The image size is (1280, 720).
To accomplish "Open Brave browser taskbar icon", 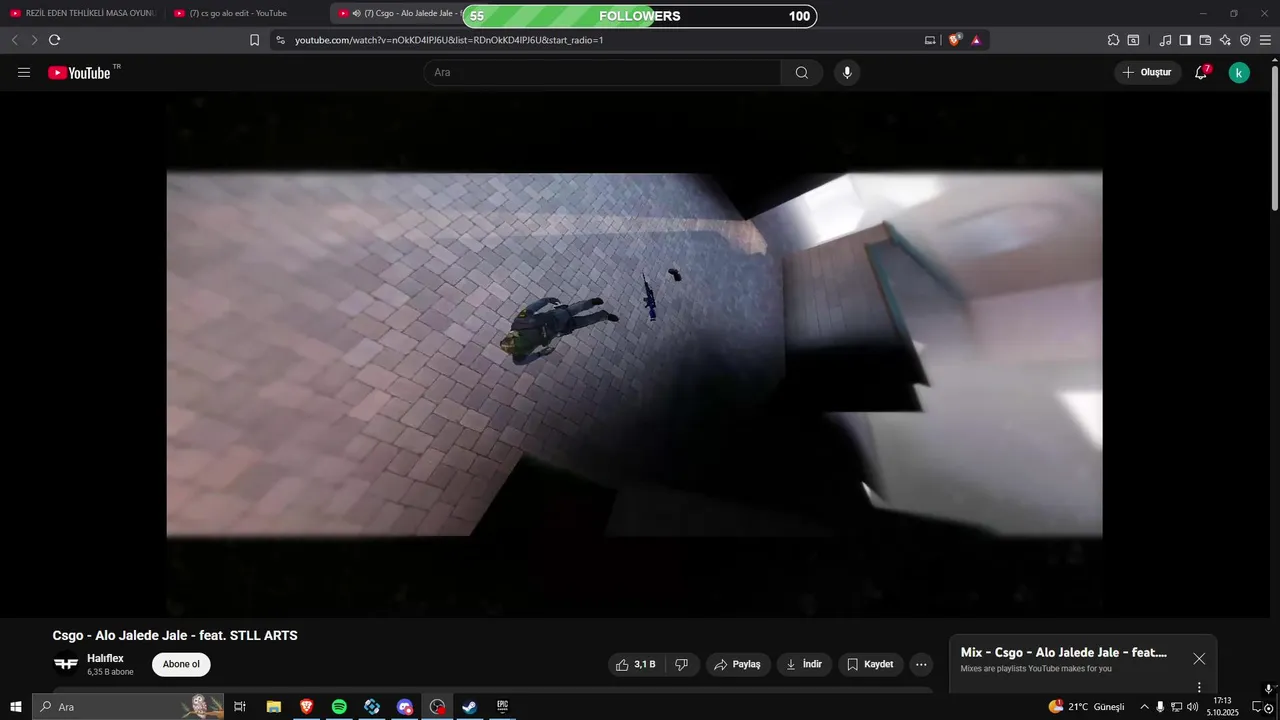I will (x=306, y=707).
